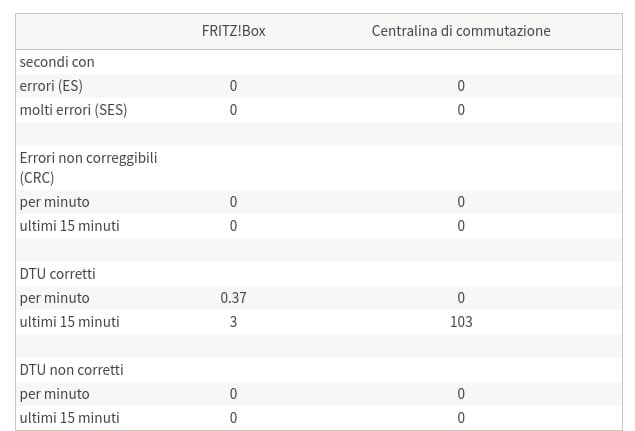Viewport: 635px width, 431px height.
Task: Click "per minuto" label under CRC errors
Action: point(54,202)
